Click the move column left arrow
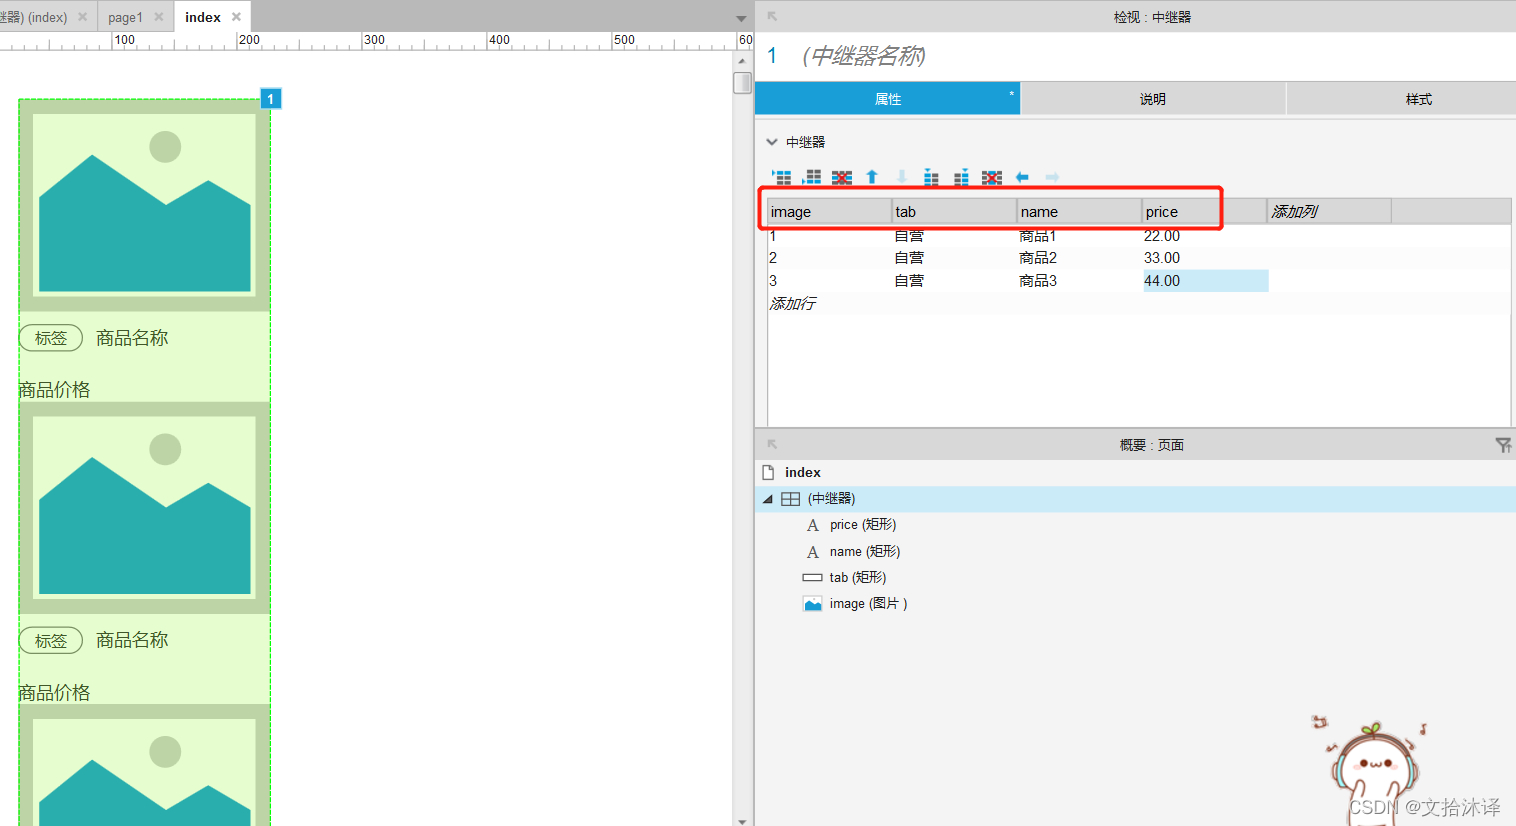The height and width of the screenshot is (826, 1516). (x=1022, y=177)
